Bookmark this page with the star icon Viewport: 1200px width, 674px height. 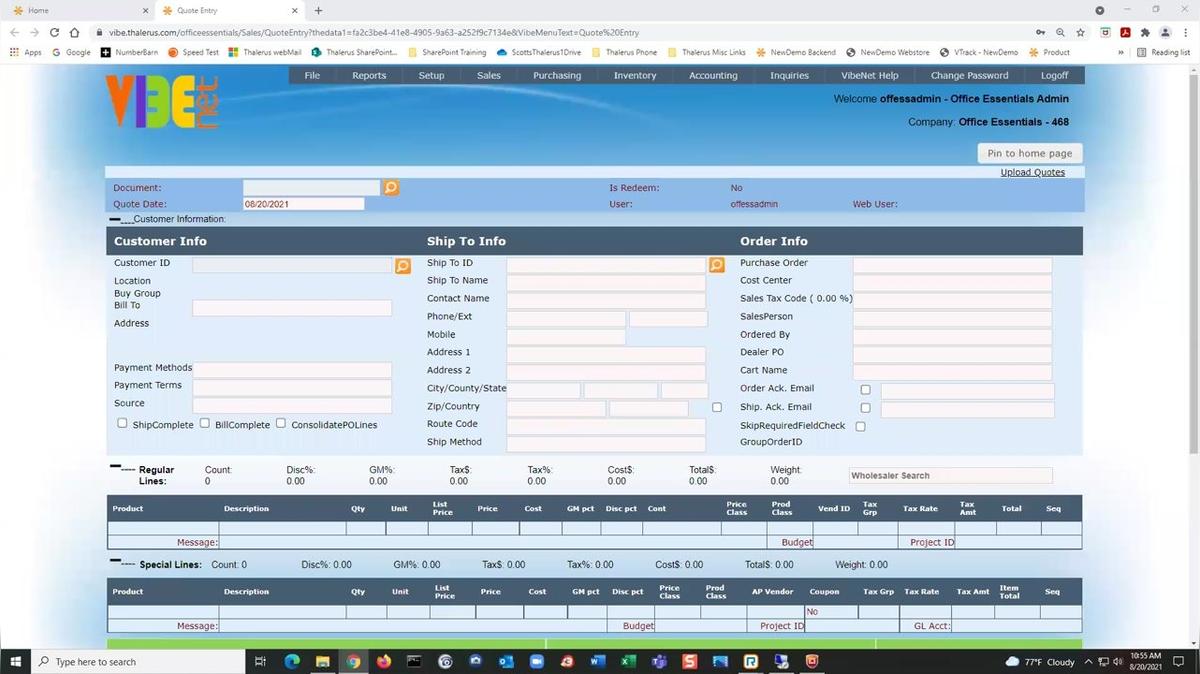1083,32
